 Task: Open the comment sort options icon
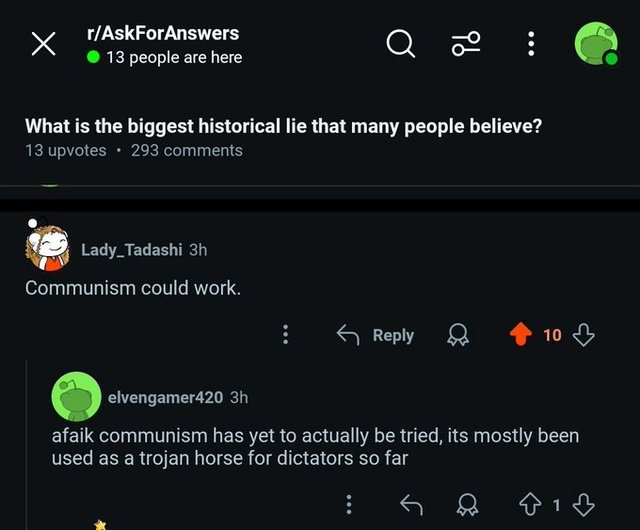466,43
